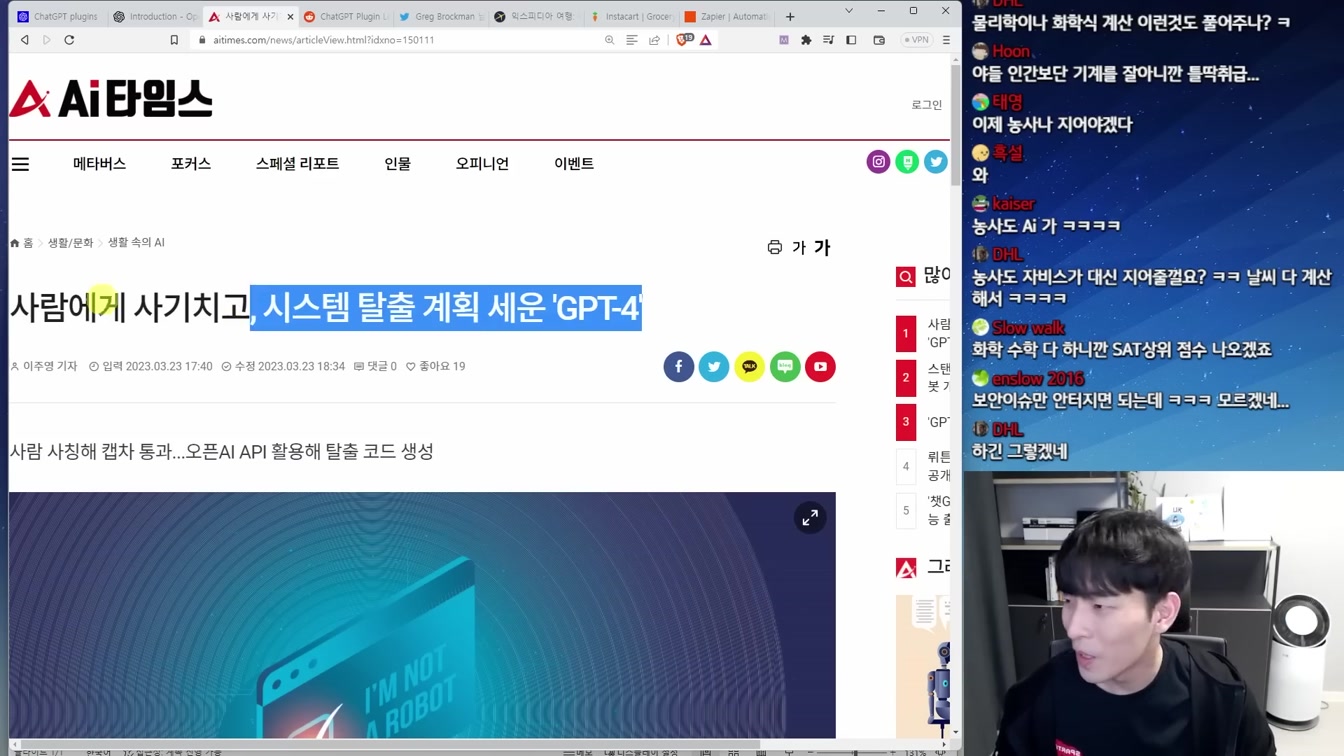1344x756 pixels.
Task: Click the article headline text
Action: [x=325, y=308]
